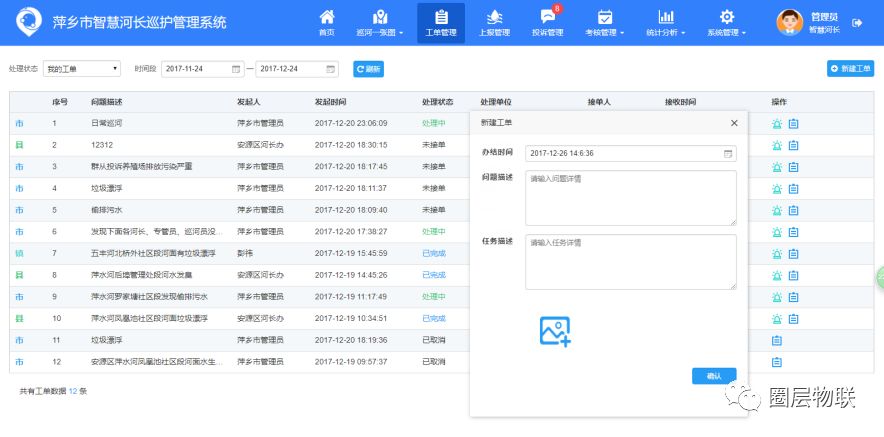Click the timestamp 2017-12-20 18:30:15
This screenshot has width=884, height=437.
(351, 145)
